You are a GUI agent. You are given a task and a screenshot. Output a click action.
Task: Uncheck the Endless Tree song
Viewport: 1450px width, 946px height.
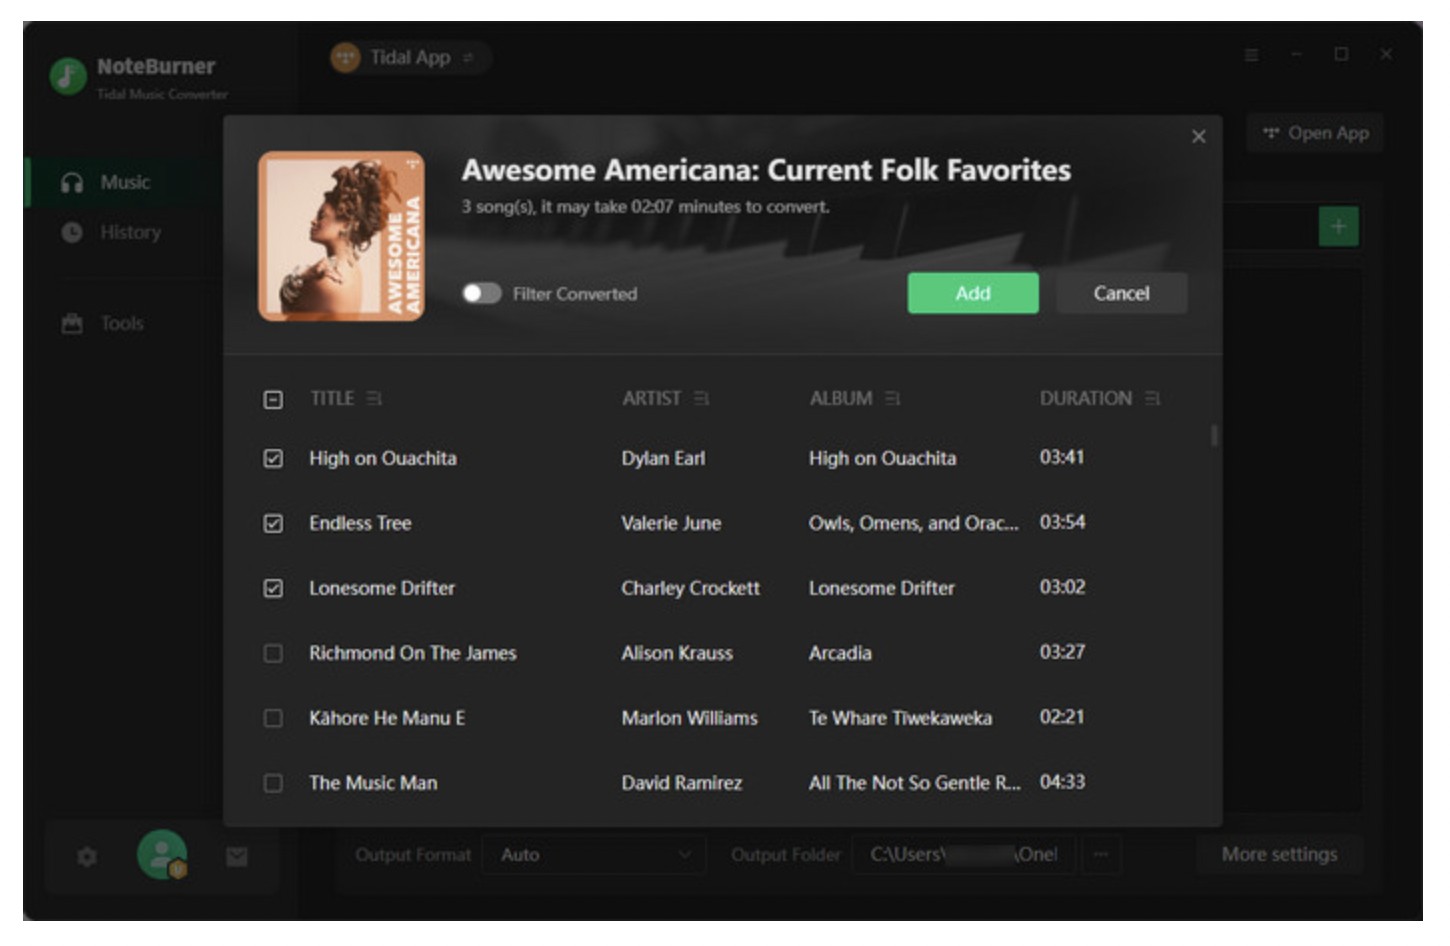(x=273, y=523)
